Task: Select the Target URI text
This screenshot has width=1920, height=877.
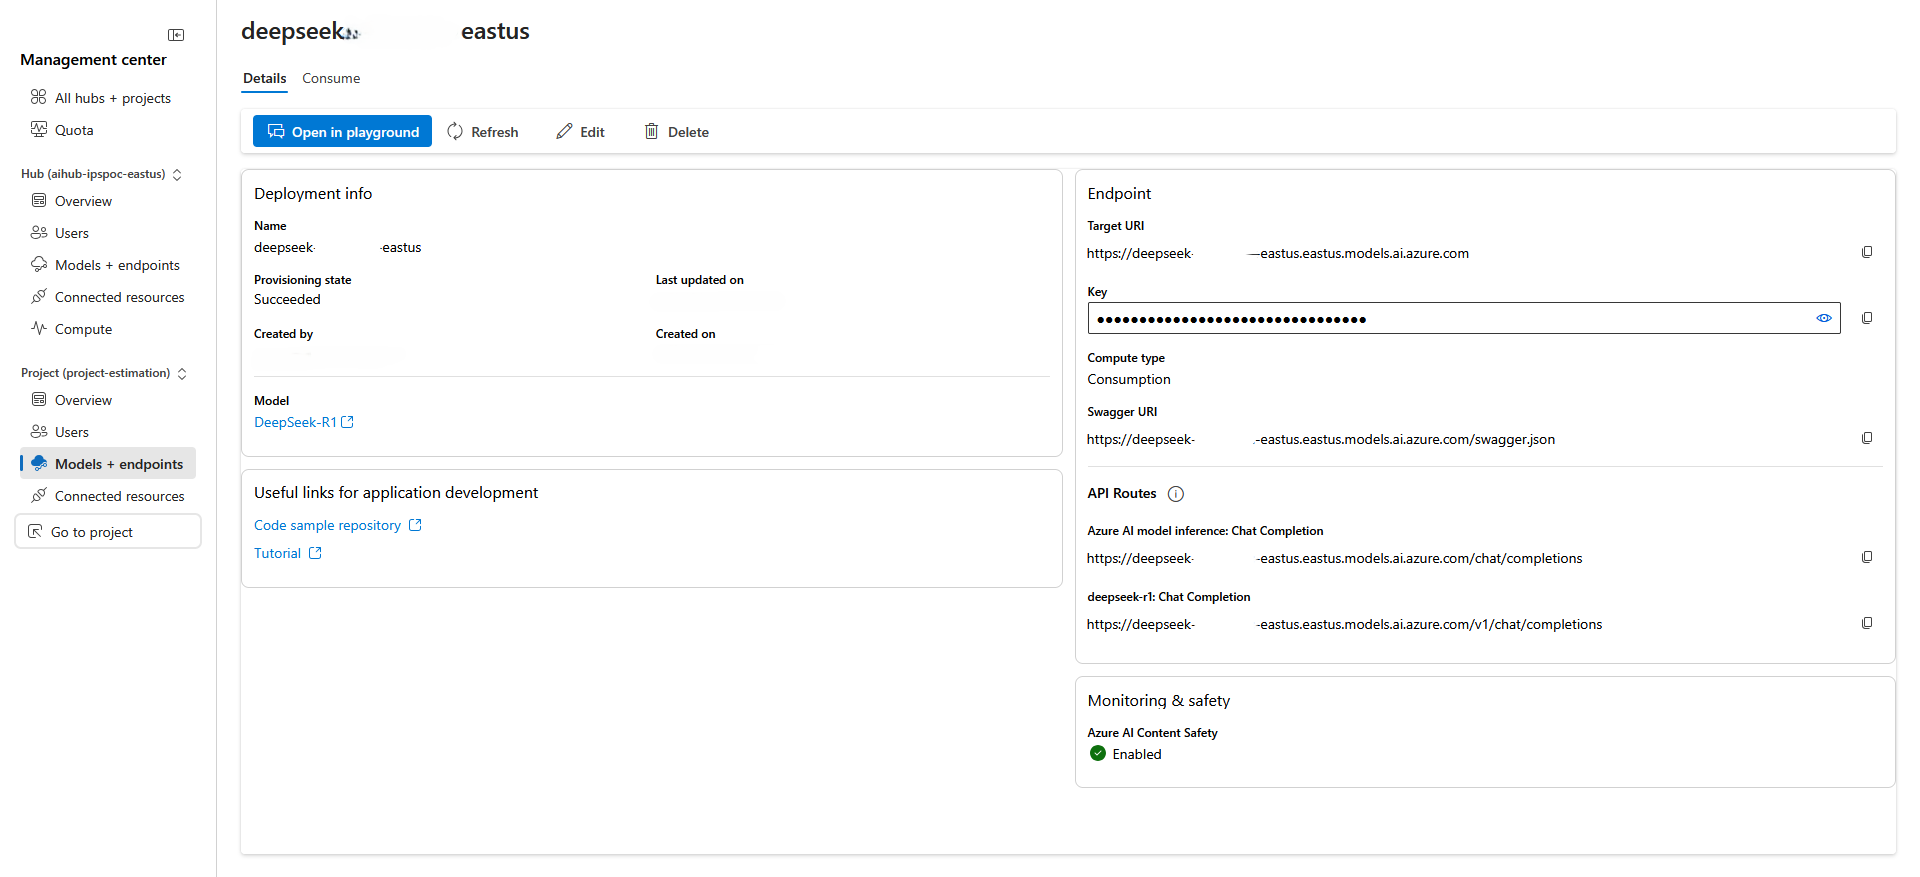Action: (x=1278, y=253)
